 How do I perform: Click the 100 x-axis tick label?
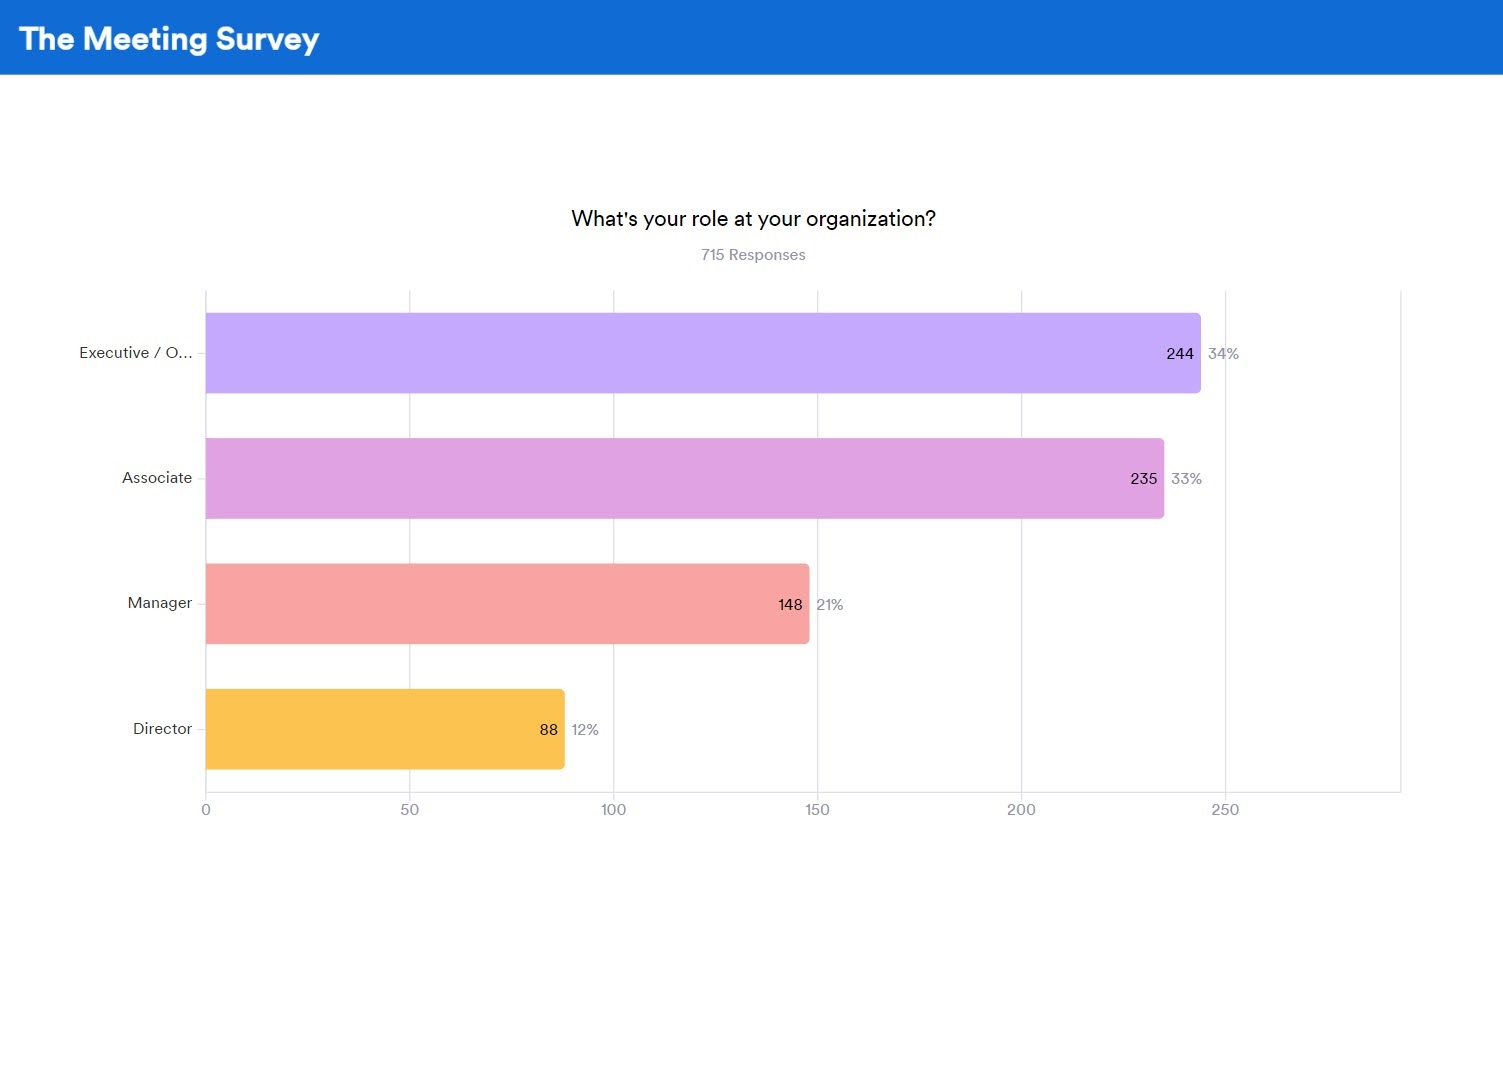tap(613, 810)
